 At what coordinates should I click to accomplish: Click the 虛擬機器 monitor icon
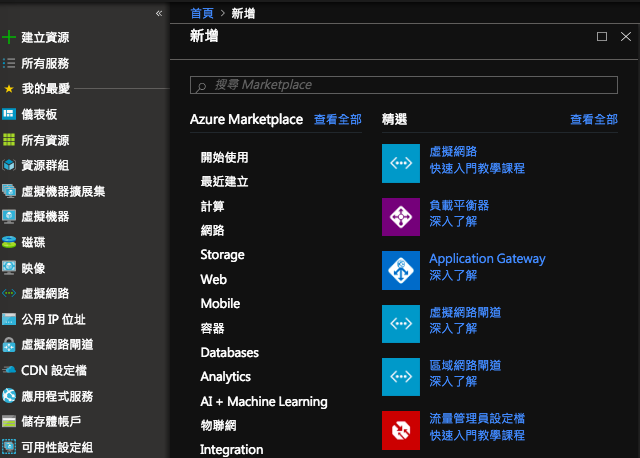(9, 216)
